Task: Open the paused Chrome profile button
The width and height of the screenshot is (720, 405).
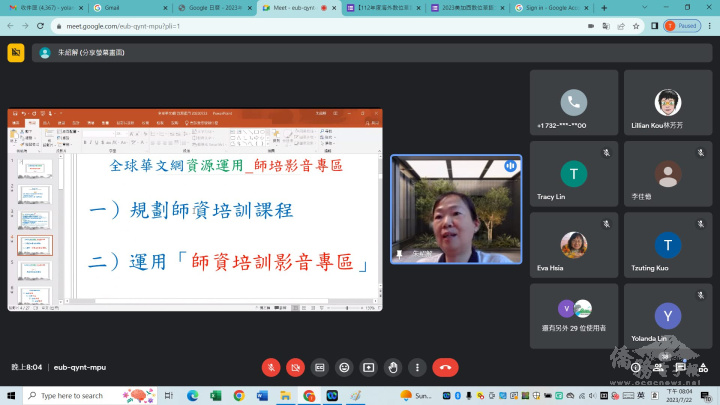Action: click(x=682, y=25)
